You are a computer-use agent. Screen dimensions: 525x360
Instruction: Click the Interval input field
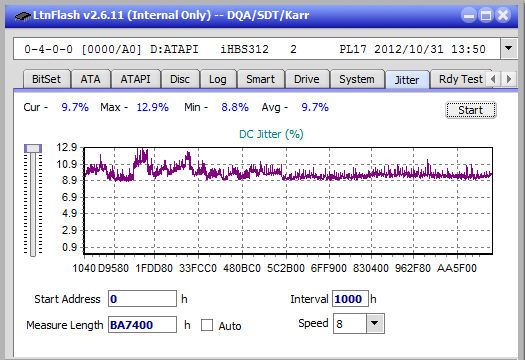350,299
